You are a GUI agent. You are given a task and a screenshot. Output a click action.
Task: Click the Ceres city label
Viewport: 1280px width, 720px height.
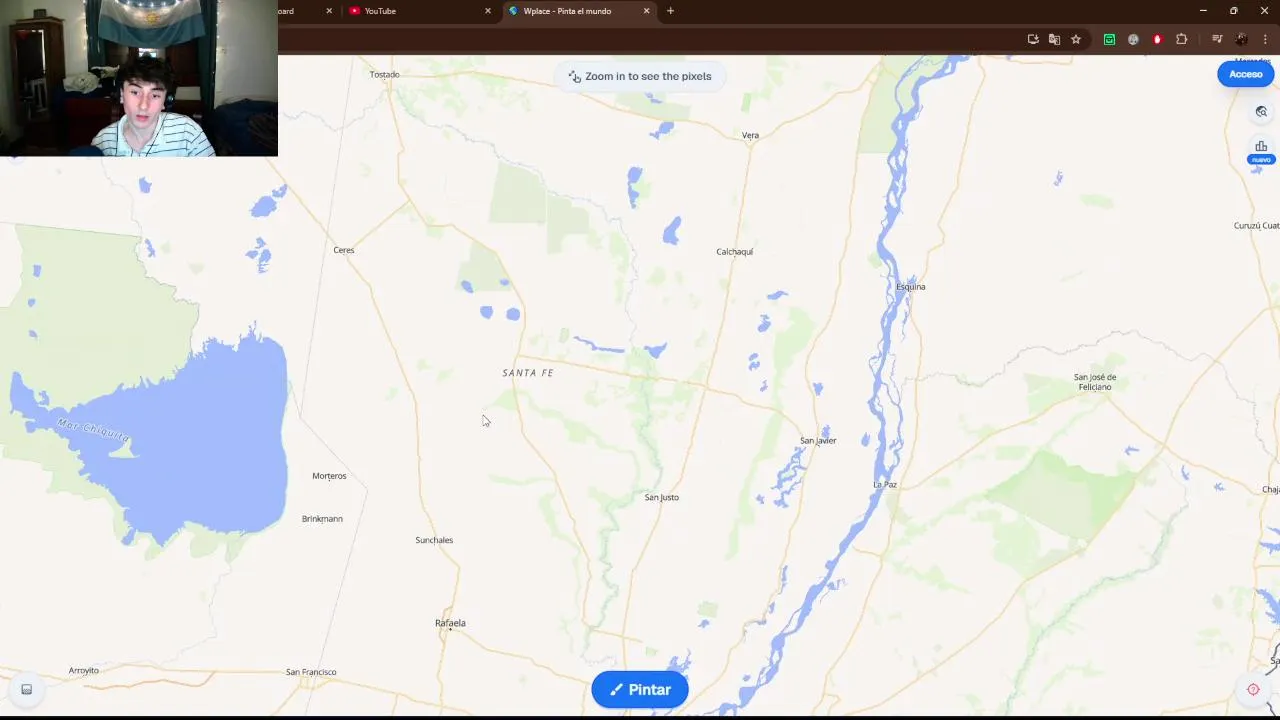[x=344, y=250]
